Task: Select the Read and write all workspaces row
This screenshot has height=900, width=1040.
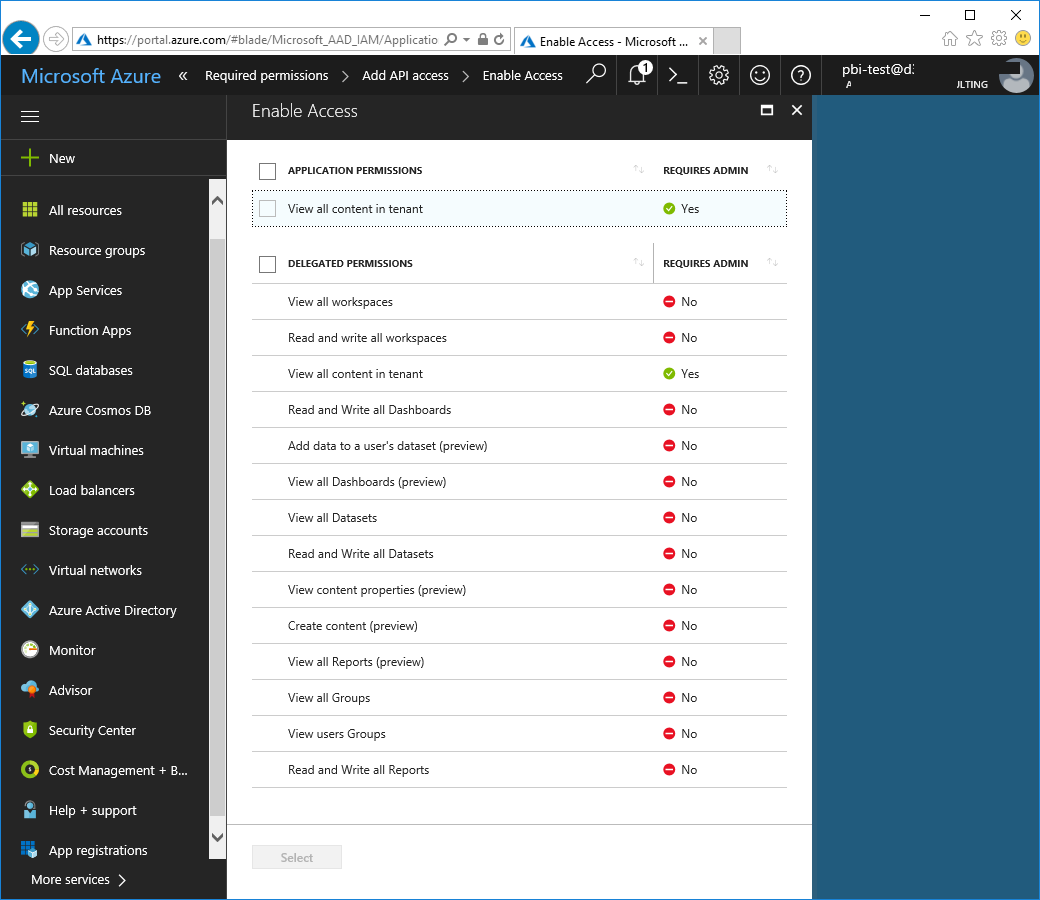Action: (519, 338)
